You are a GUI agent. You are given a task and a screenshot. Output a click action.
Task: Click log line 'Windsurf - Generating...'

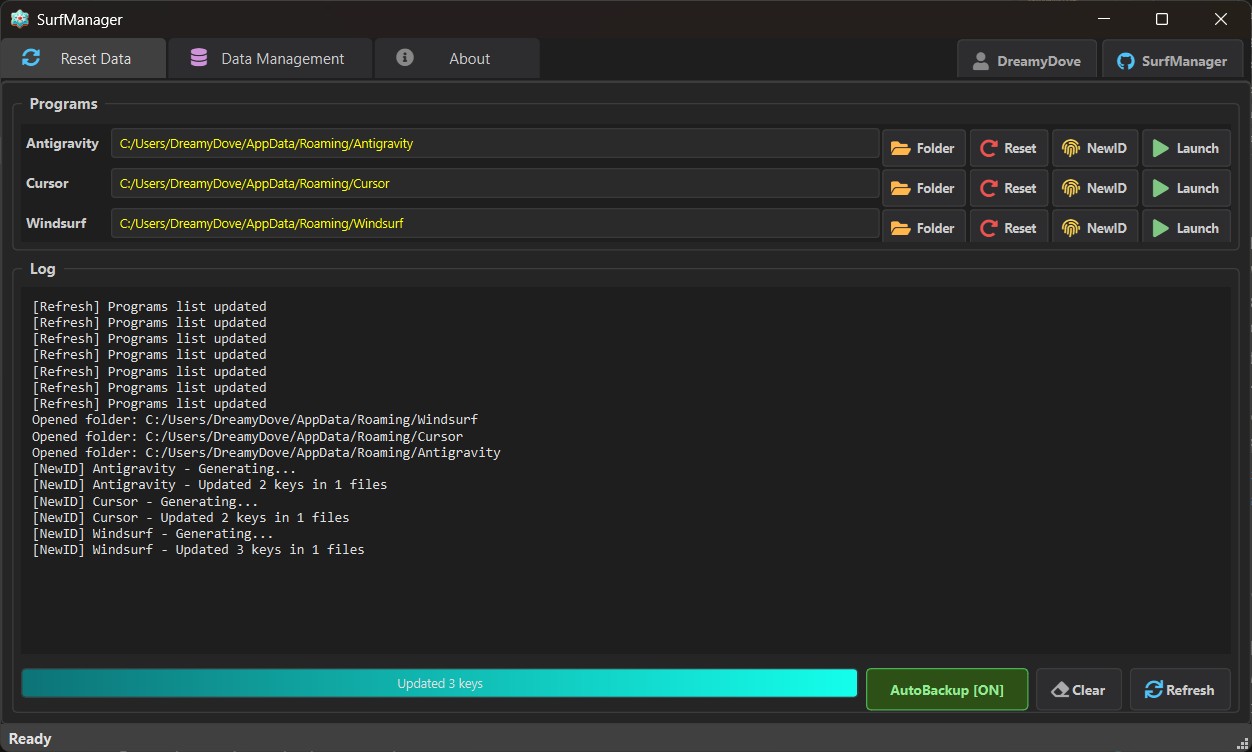coord(153,534)
